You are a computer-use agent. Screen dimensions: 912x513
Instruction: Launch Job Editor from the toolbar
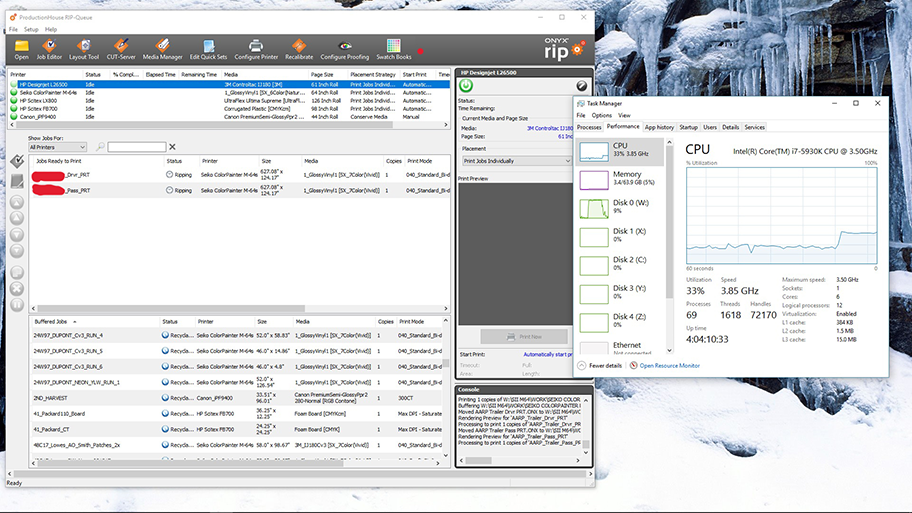click(49, 46)
